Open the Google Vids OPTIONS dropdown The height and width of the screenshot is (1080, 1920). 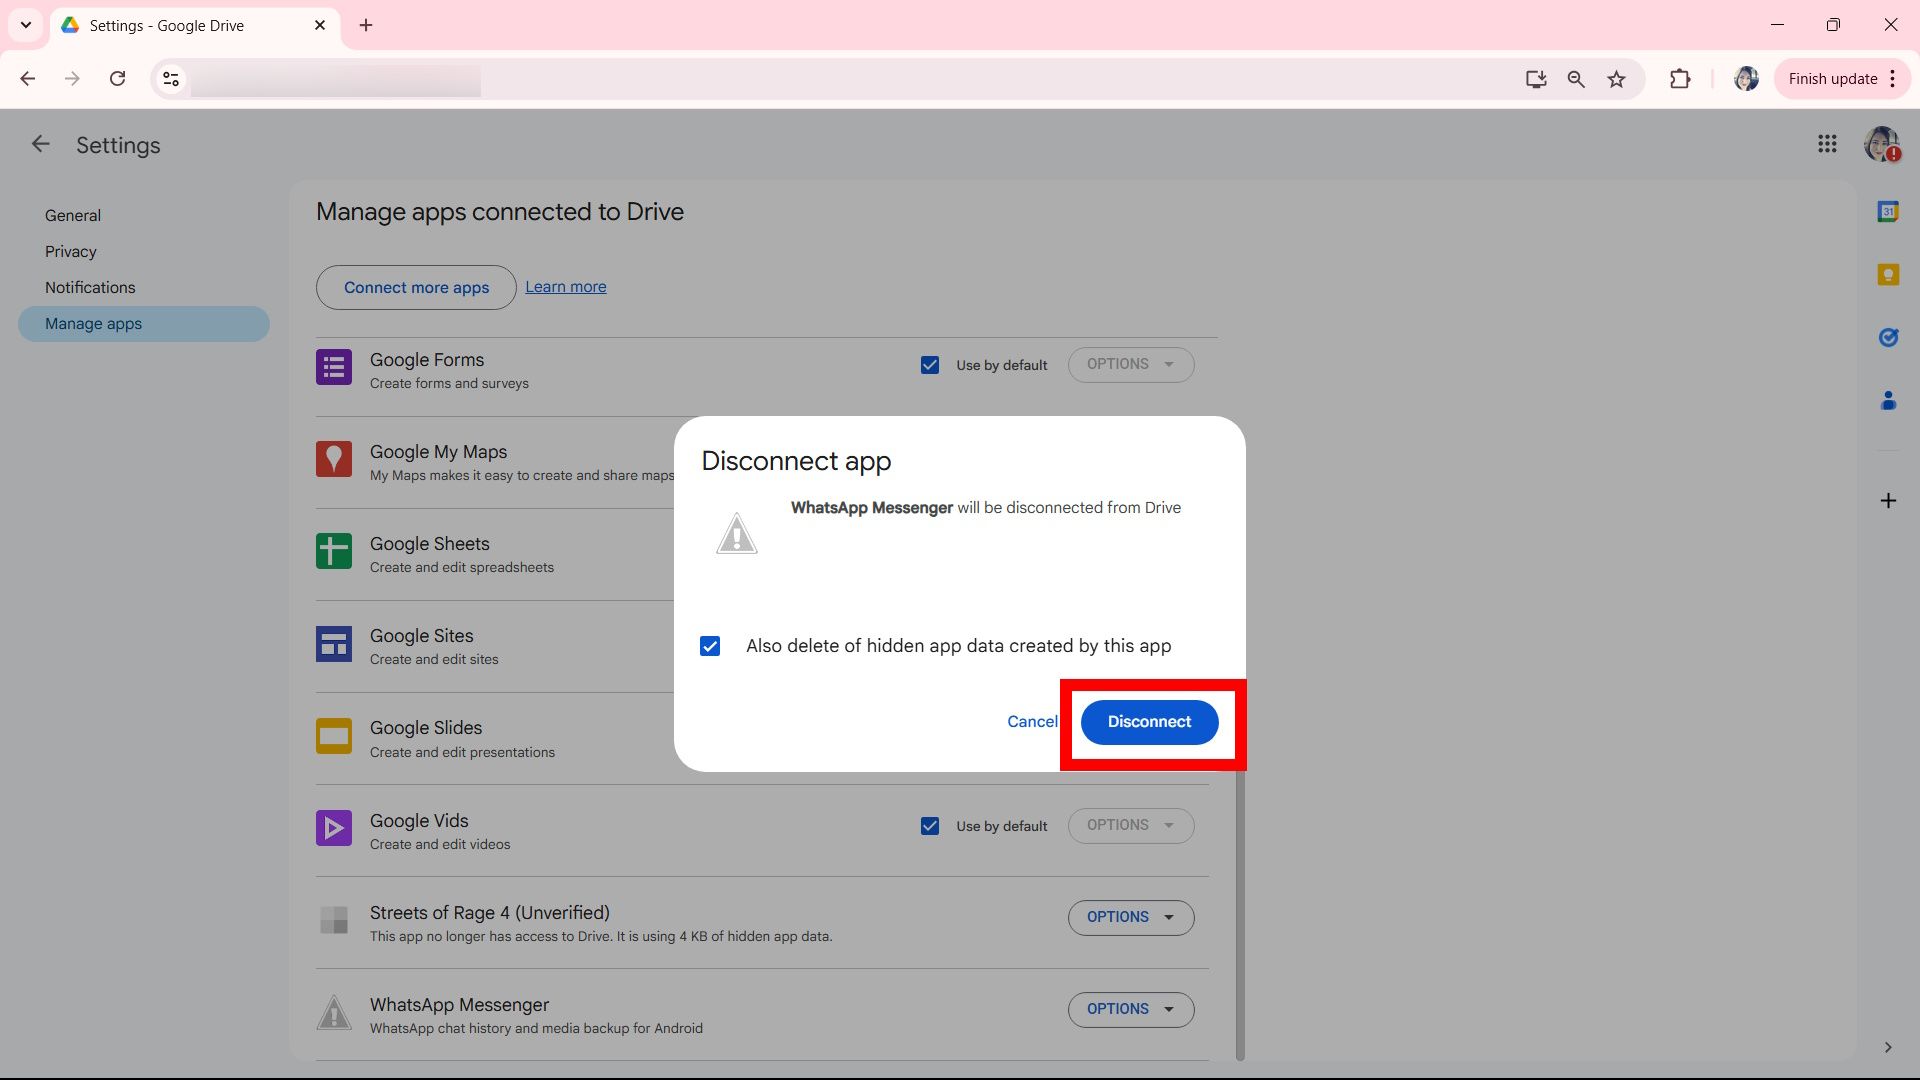pos(1130,825)
